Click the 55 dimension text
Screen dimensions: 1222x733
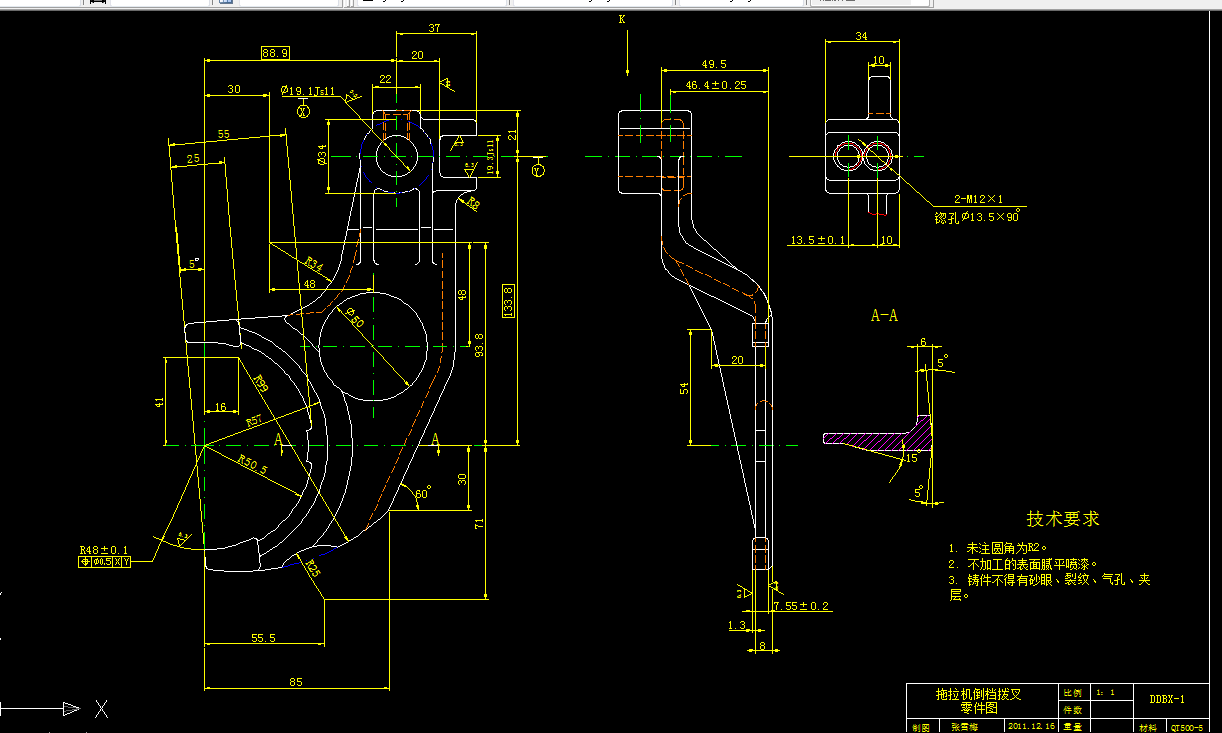tap(223, 134)
